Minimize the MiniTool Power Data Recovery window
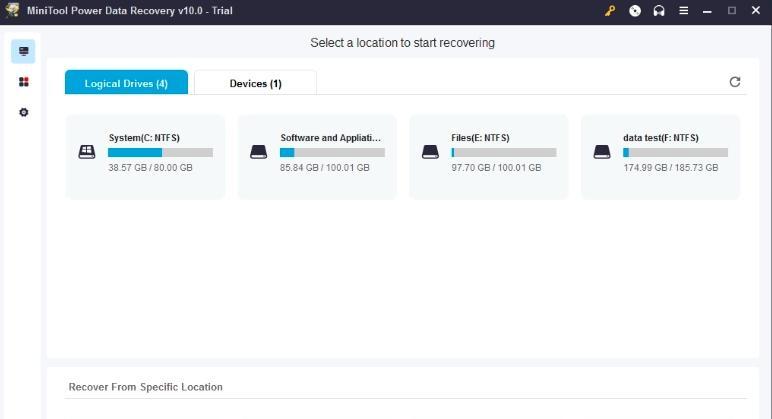772x419 pixels. pos(709,11)
